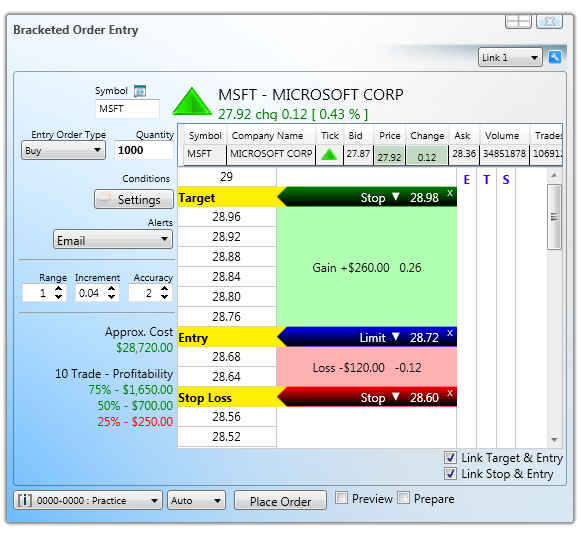Sort by the Tick column header

[330, 136]
